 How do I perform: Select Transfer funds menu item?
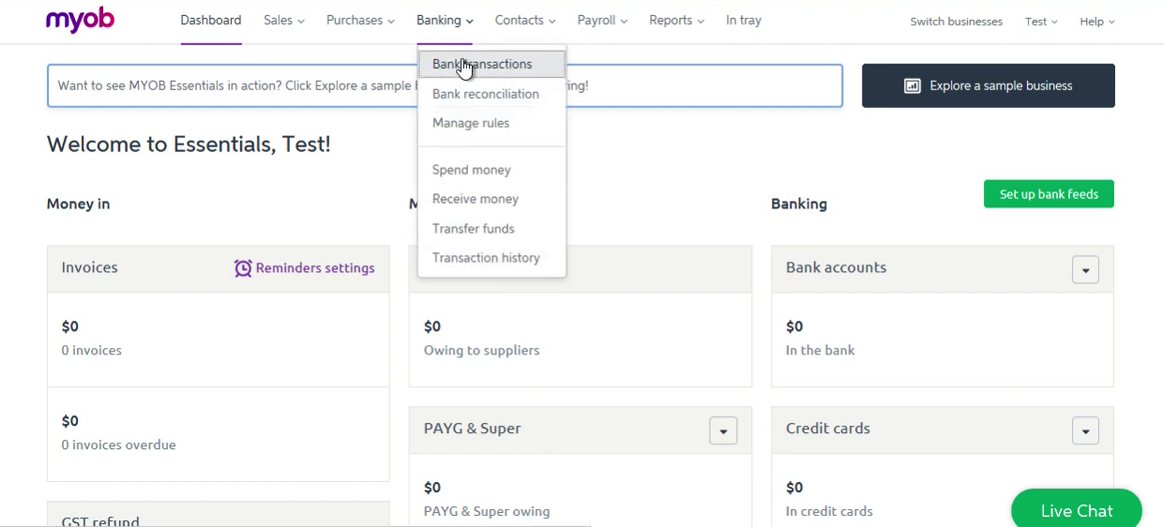coord(491,229)
